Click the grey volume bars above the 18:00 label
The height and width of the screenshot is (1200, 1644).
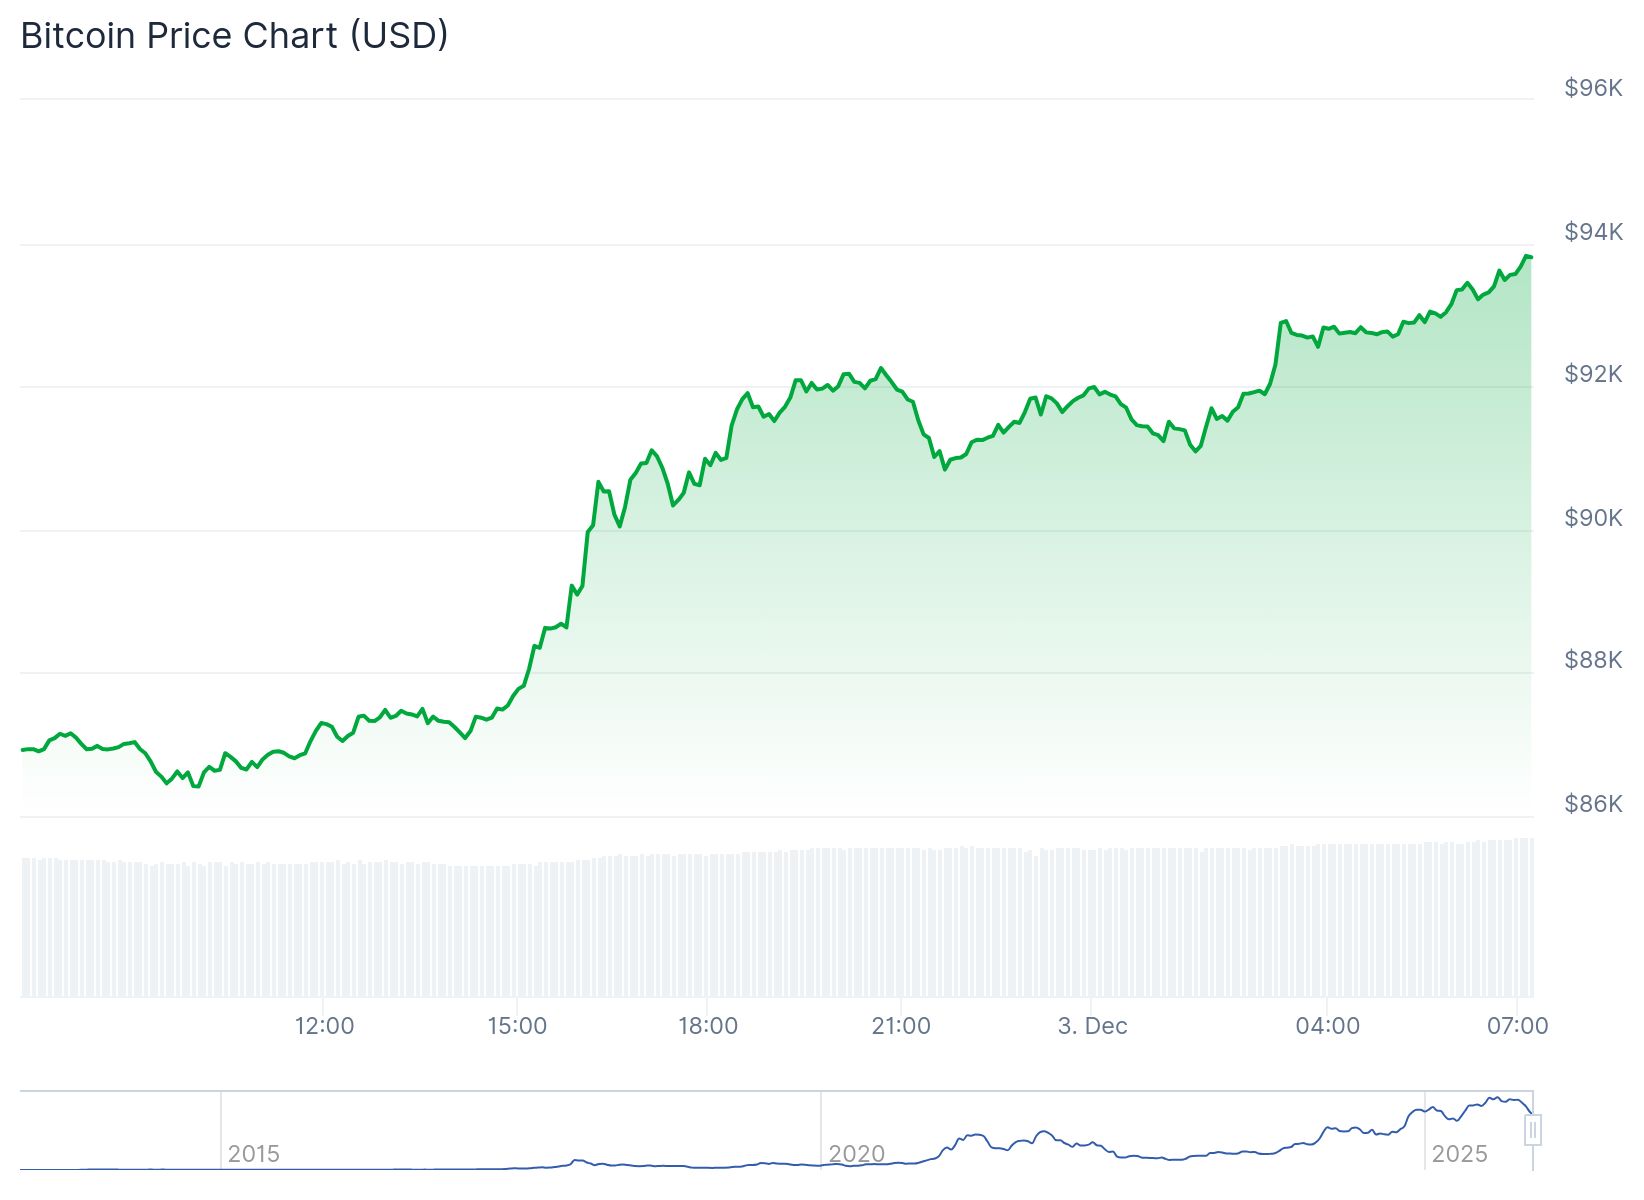pos(708,925)
